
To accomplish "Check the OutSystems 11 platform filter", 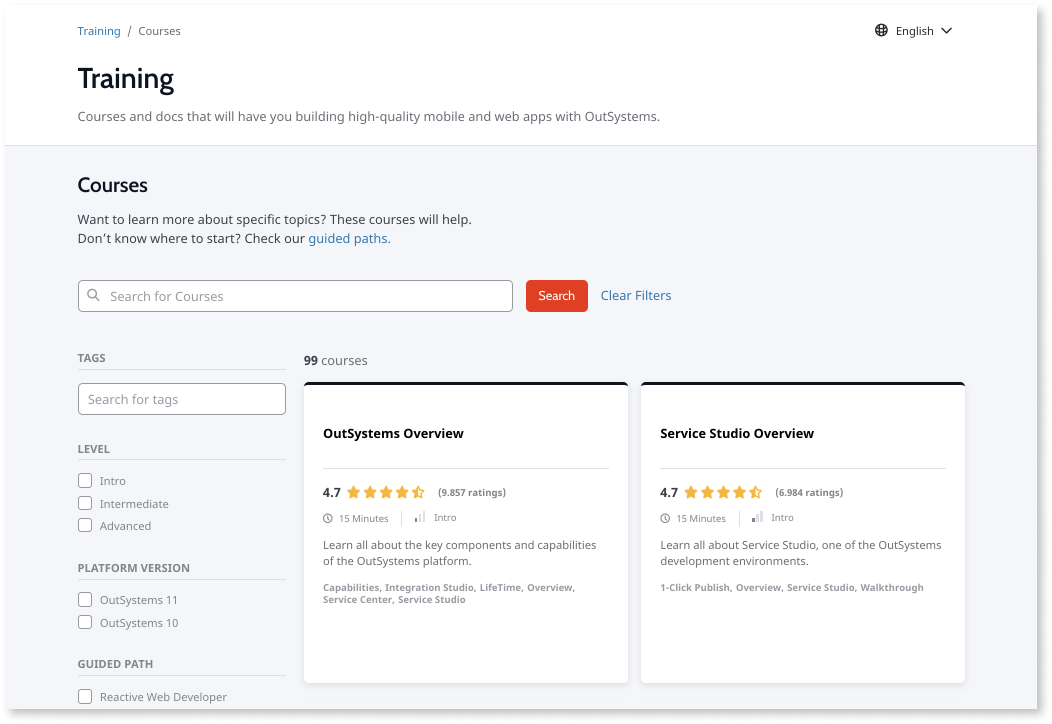I will click(x=85, y=600).
